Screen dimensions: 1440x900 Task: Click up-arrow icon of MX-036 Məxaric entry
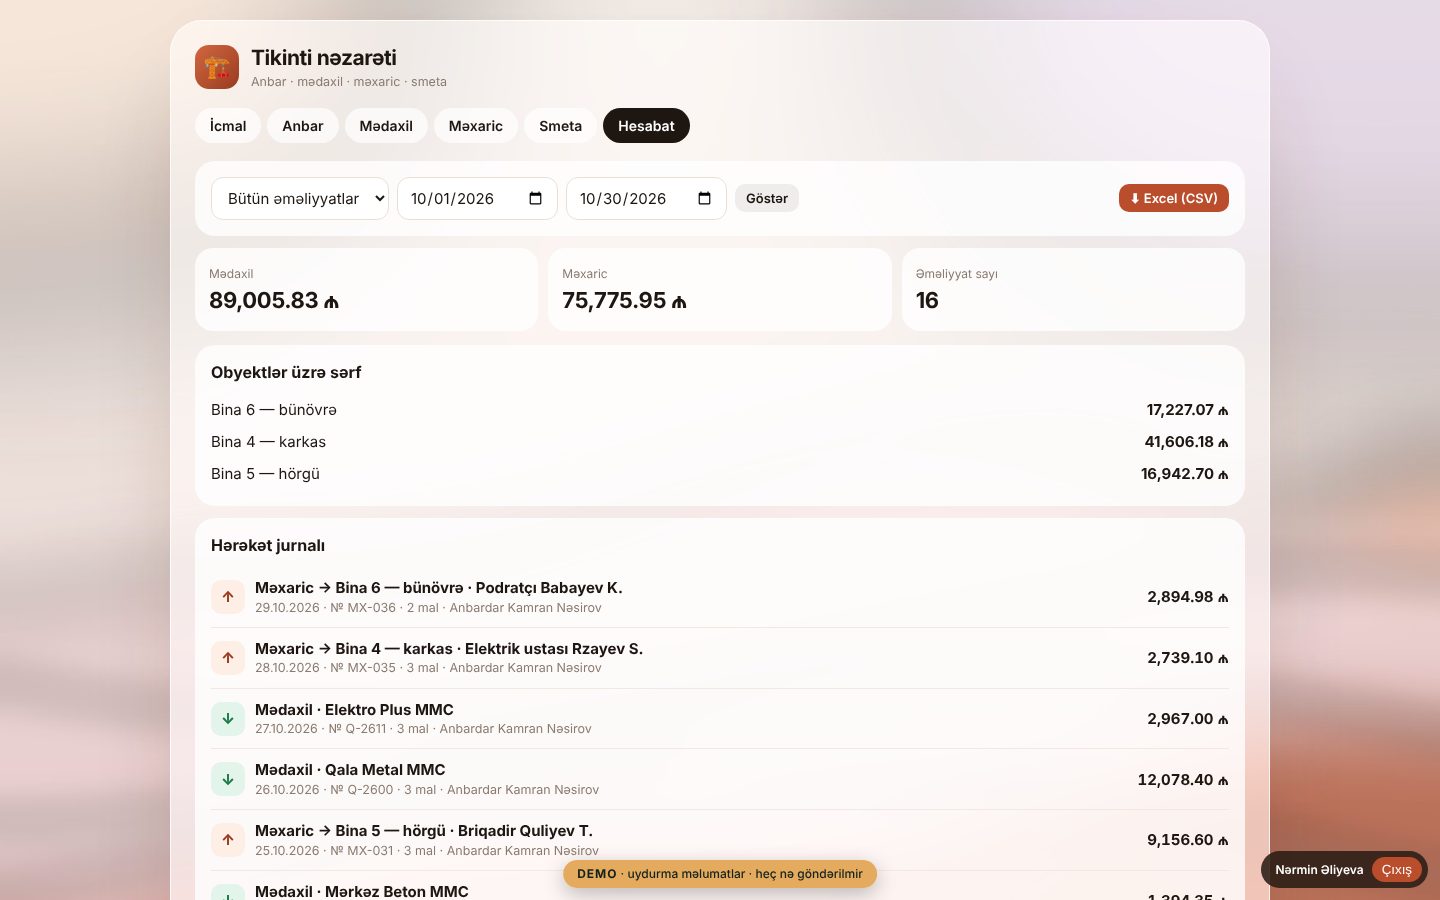(x=228, y=597)
